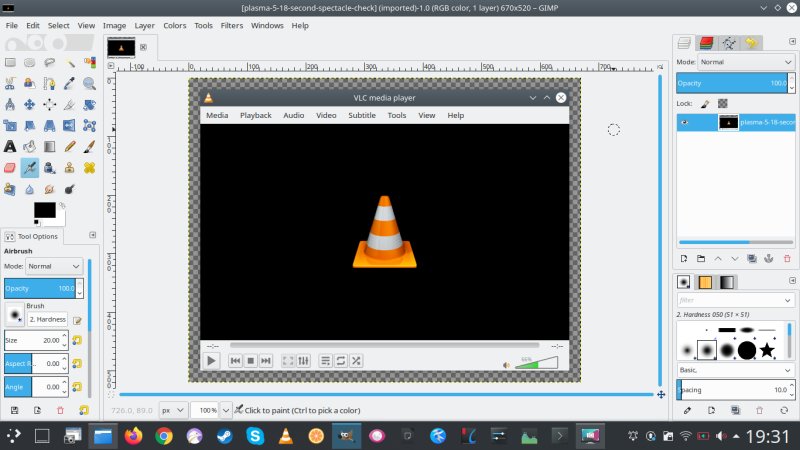Open the layer Mode dropdown
The width and height of the screenshot is (800, 450).
(x=745, y=62)
